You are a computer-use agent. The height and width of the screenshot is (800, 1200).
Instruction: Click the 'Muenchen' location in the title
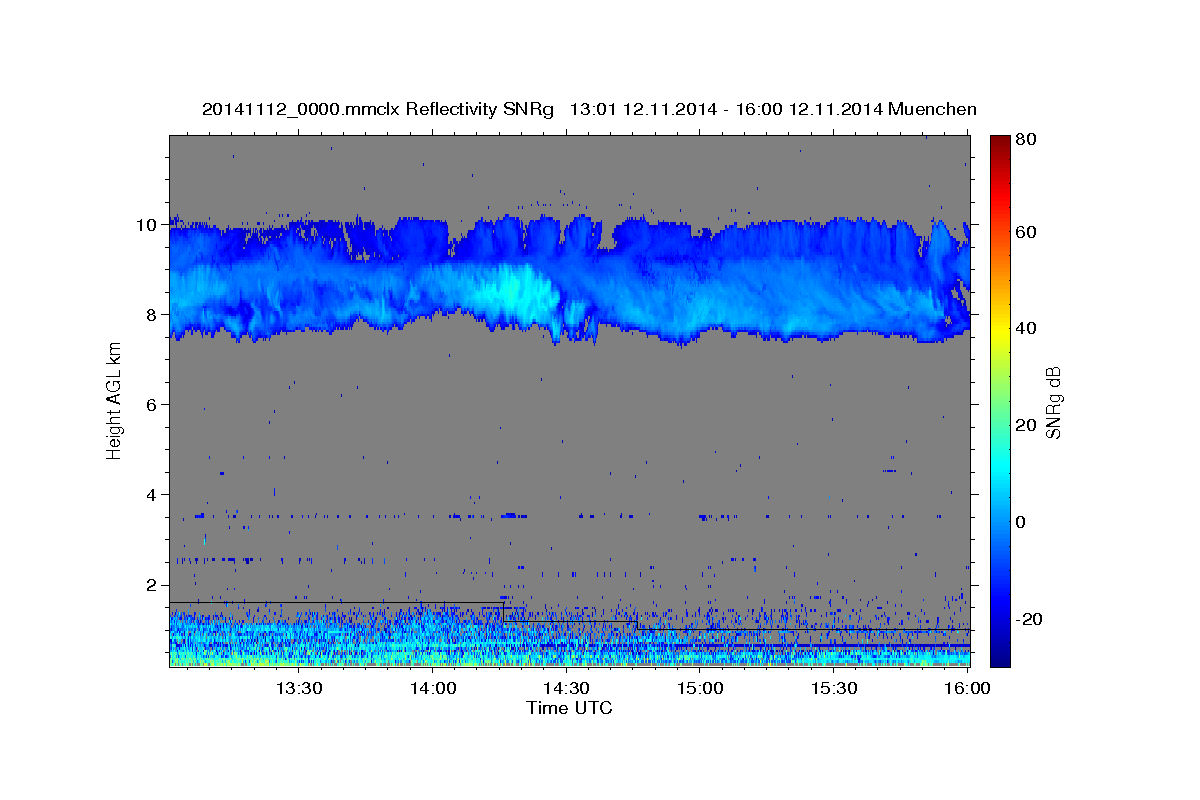point(932,109)
